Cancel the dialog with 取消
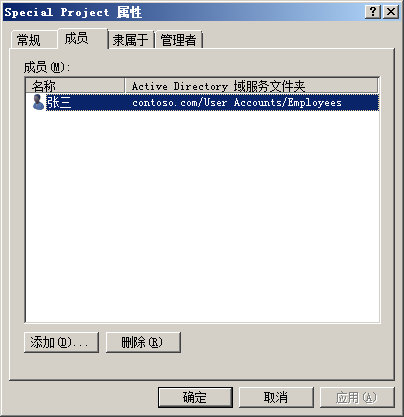This screenshot has height=417, width=404. click(276, 397)
